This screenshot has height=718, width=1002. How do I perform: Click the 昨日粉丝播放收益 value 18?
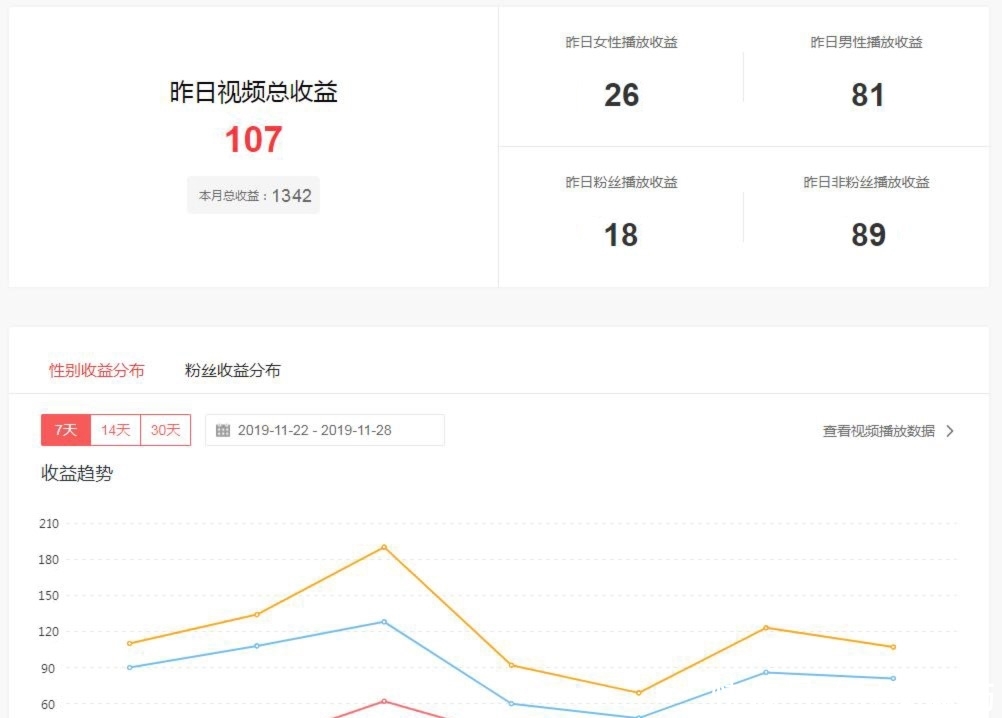[621, 235]
